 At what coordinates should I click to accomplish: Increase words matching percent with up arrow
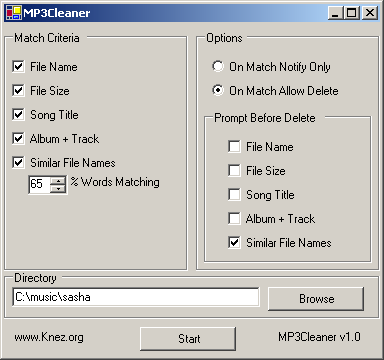click(58, 181)
